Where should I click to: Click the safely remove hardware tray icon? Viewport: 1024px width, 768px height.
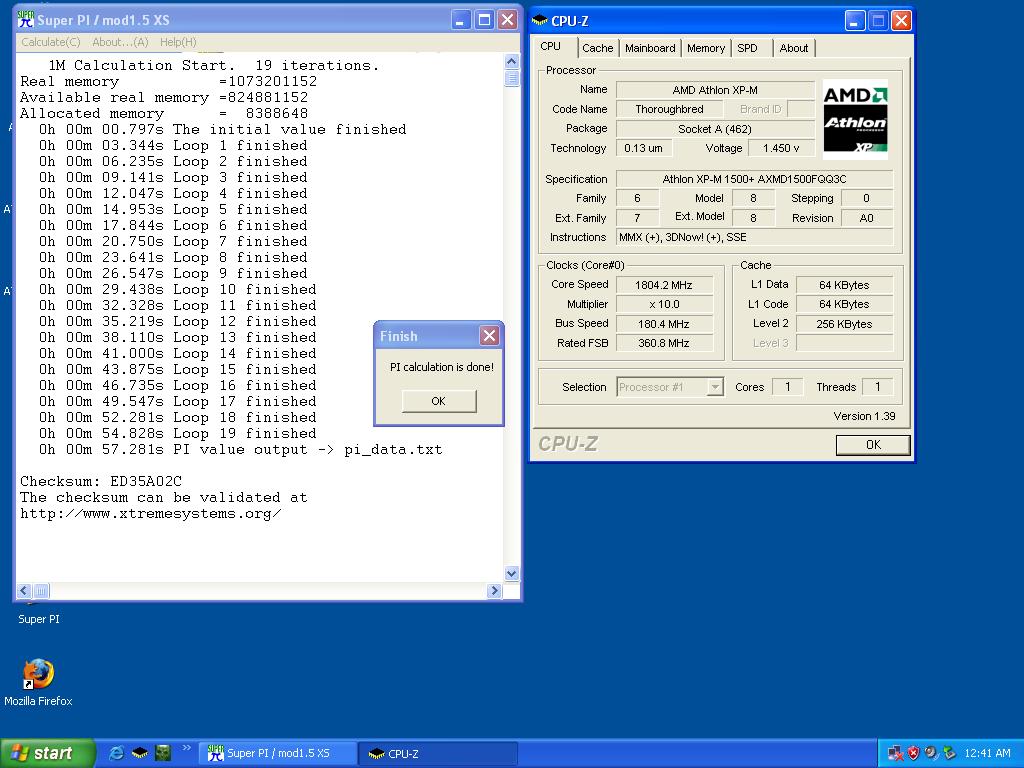coord(949,753)
